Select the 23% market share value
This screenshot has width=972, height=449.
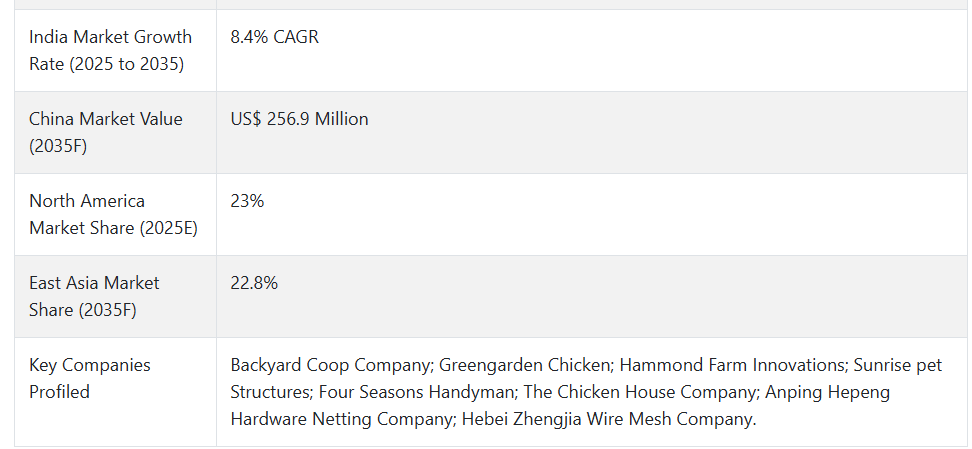click(247, 201)
